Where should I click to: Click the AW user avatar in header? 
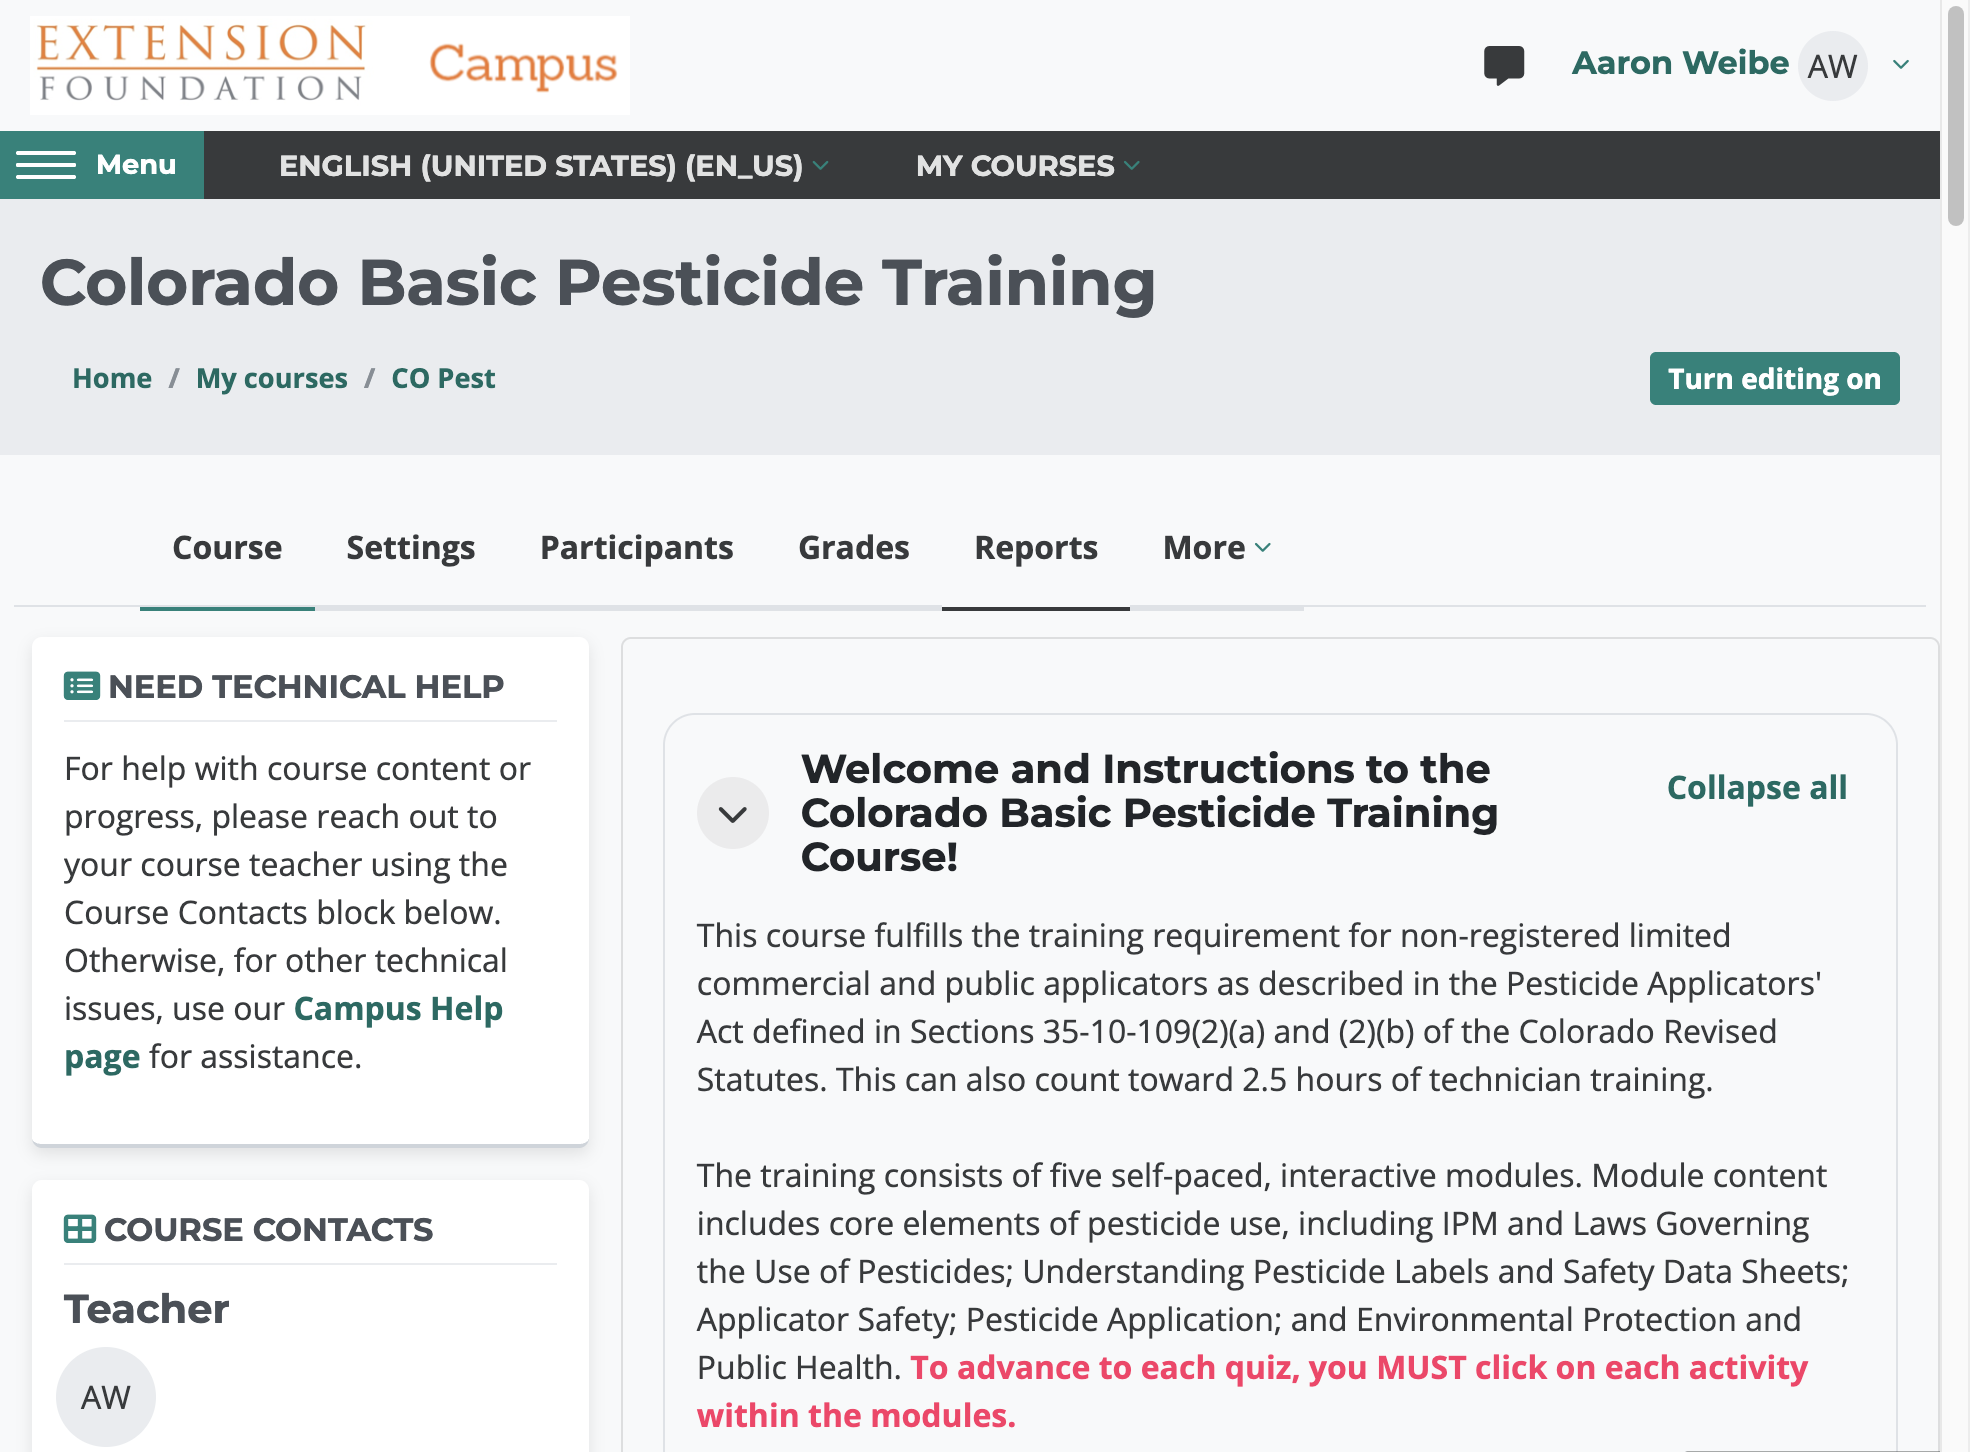click(x=1832, y=66)
